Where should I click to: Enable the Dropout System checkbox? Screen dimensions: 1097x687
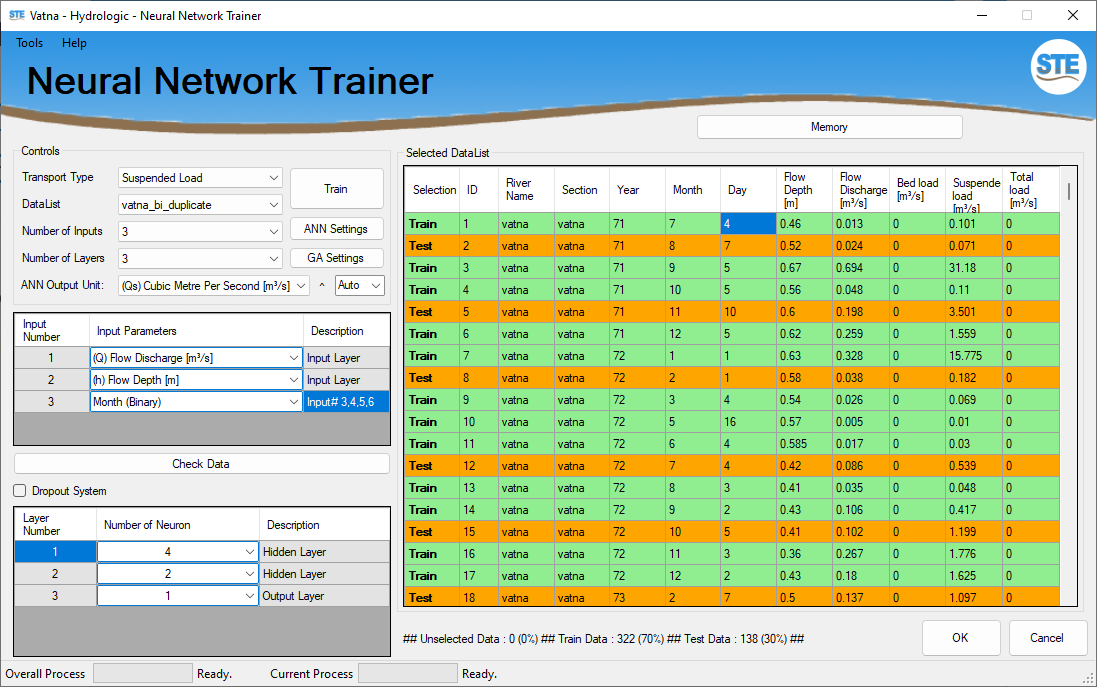[21, 491]
